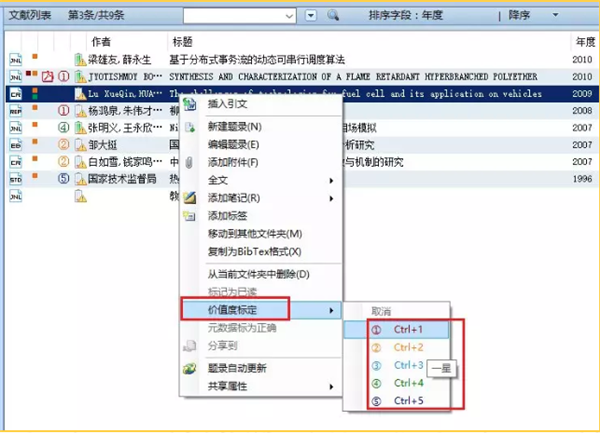Click CR type icon of Lu XueQin row
Image resolution: width=600 pixels, height=433 pixels.
tap(16, 94)
